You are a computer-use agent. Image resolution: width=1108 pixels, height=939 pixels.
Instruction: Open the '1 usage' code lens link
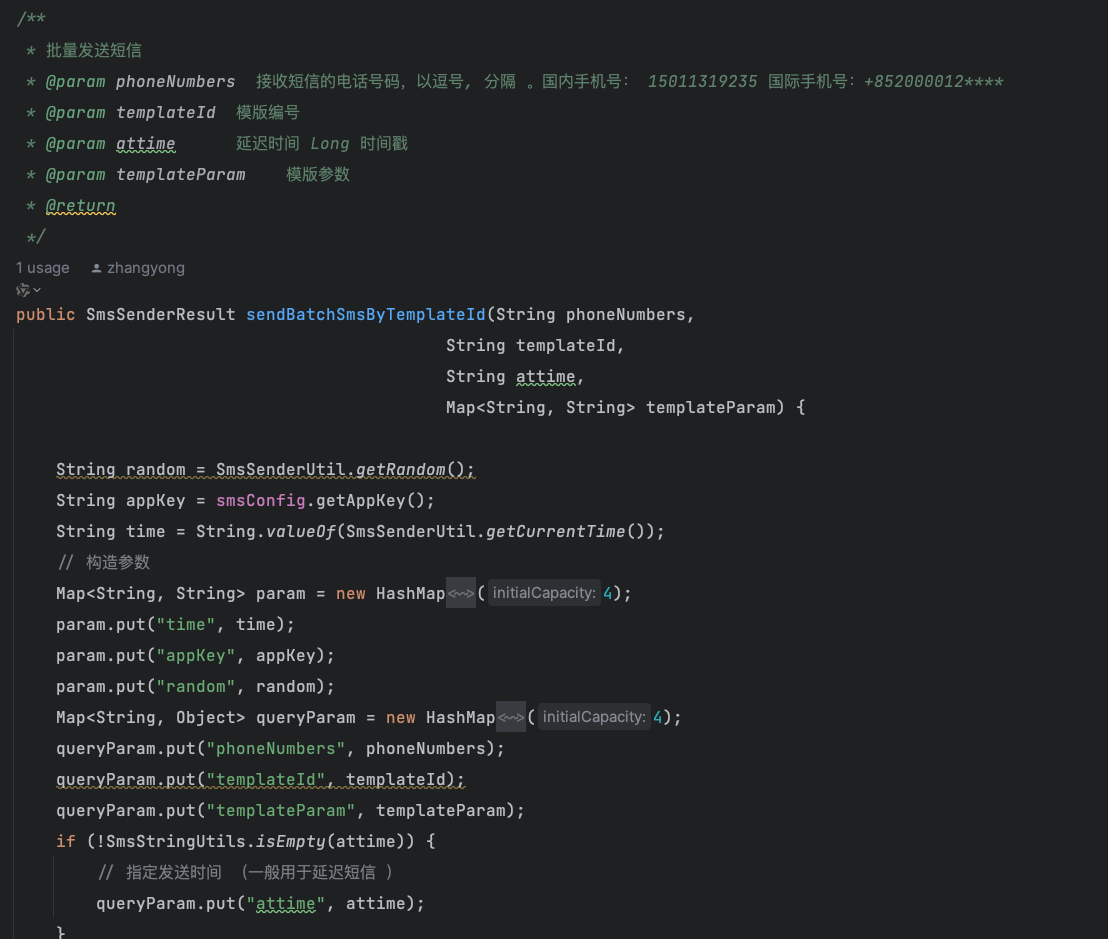click(x=43, y=268)
